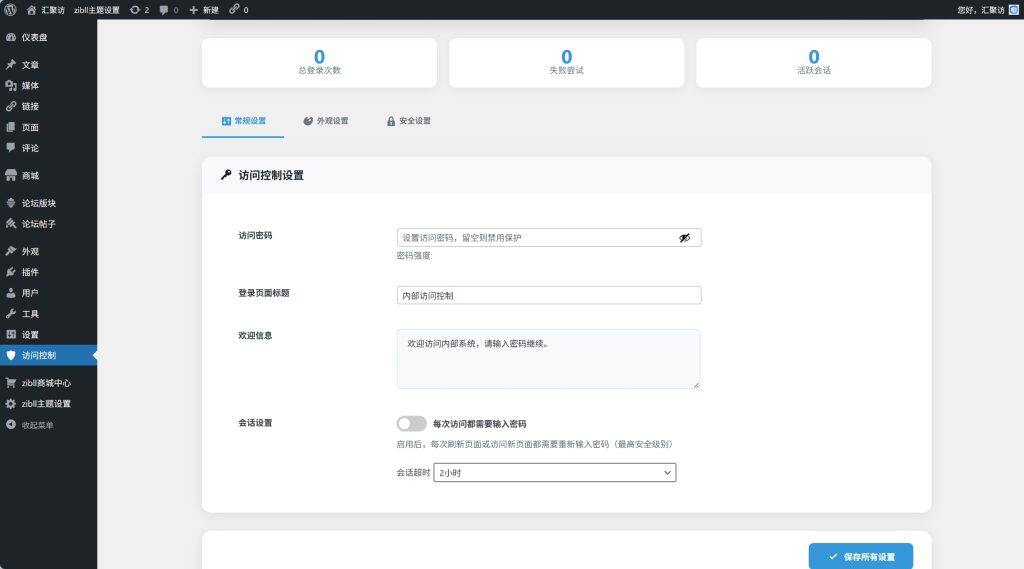Toggle password visibility eye icon
1024x569 pixels.
tap(684, 238)
